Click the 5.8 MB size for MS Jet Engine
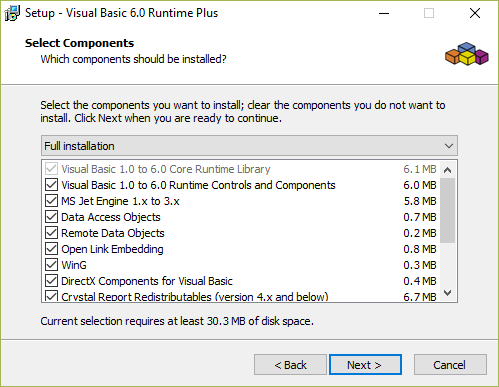Image resolution: width=499 pixels, height=387 pixels. coord(420,201)
